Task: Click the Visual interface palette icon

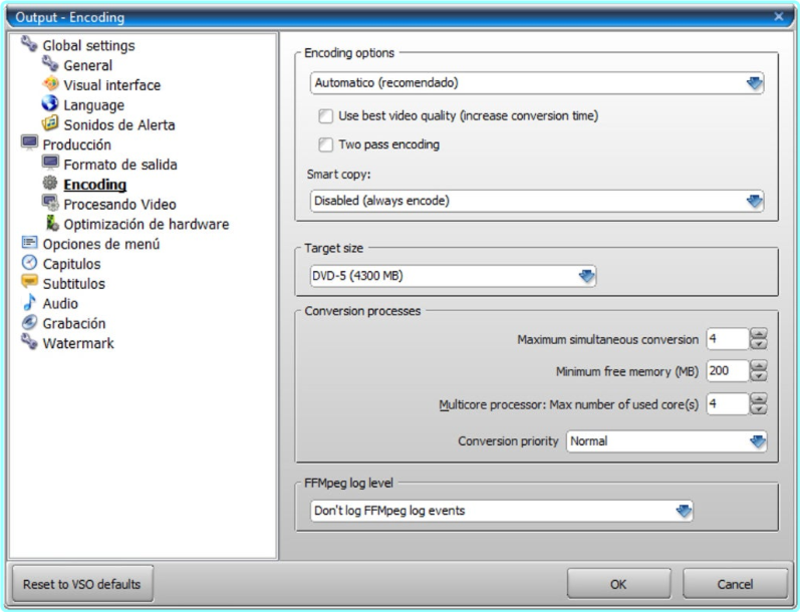Action: click(x=50, y=84)
